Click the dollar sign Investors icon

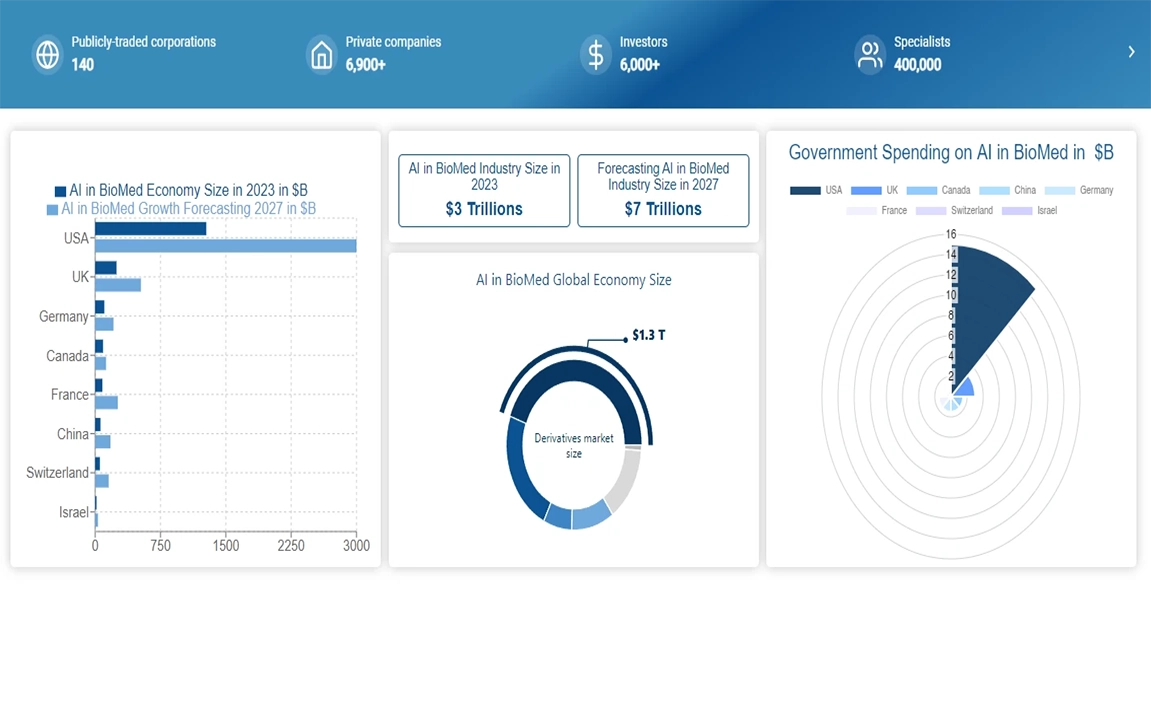coord(596,54)
